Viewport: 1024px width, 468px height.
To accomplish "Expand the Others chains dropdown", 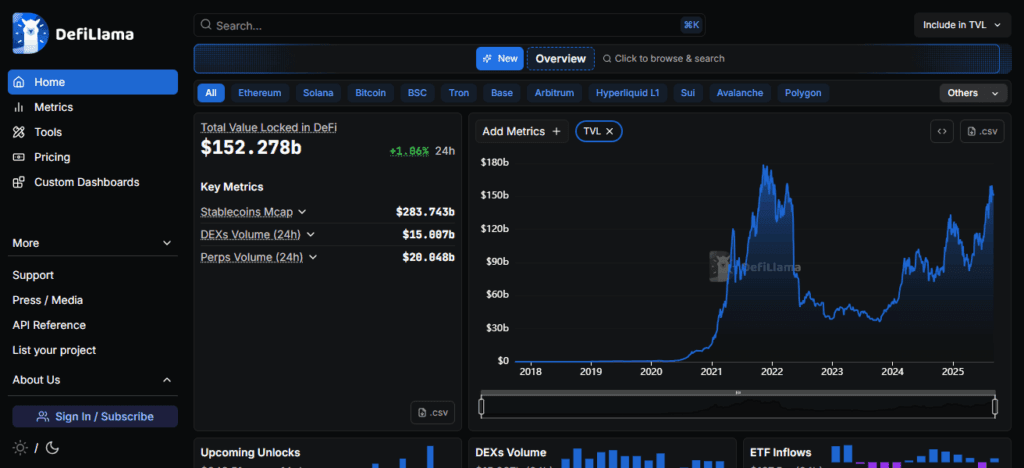I will tap(972, 93).
